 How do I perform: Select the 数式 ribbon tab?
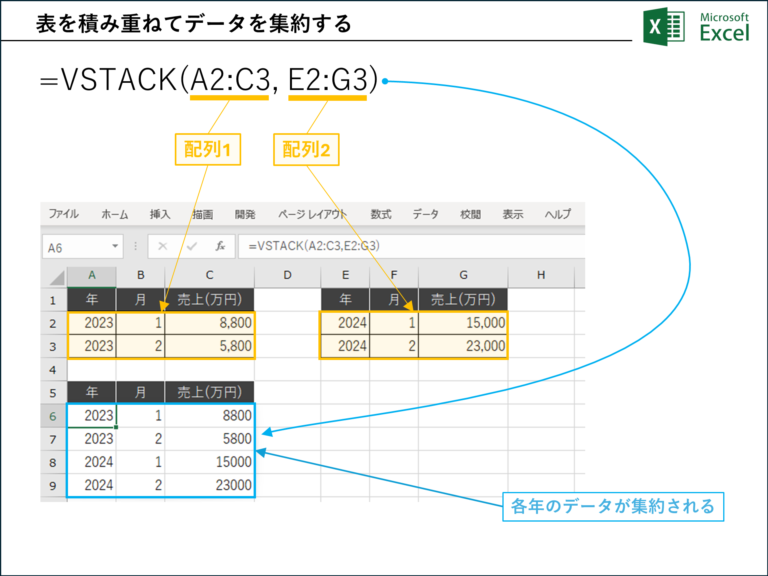[381, 214]
